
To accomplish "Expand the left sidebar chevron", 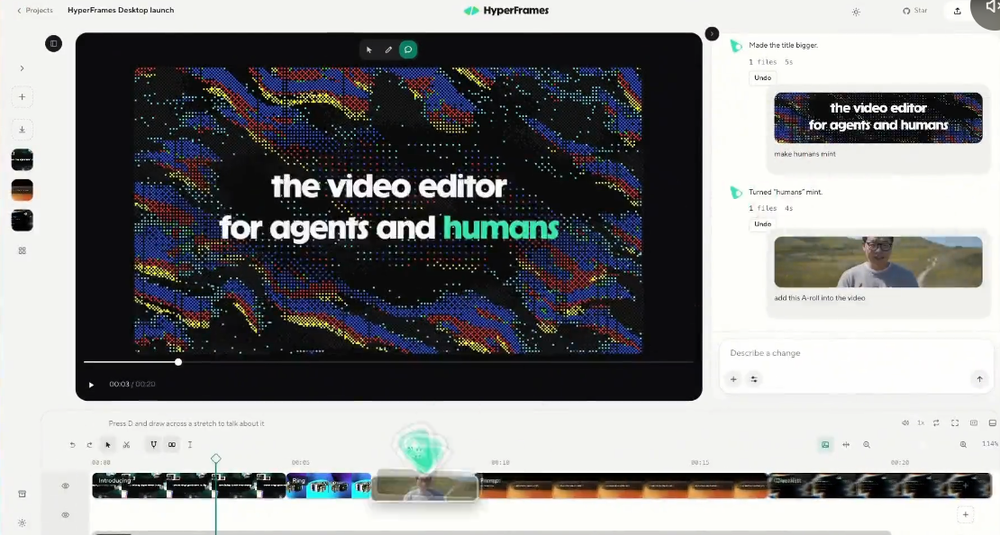I will (x=22, y=68).
